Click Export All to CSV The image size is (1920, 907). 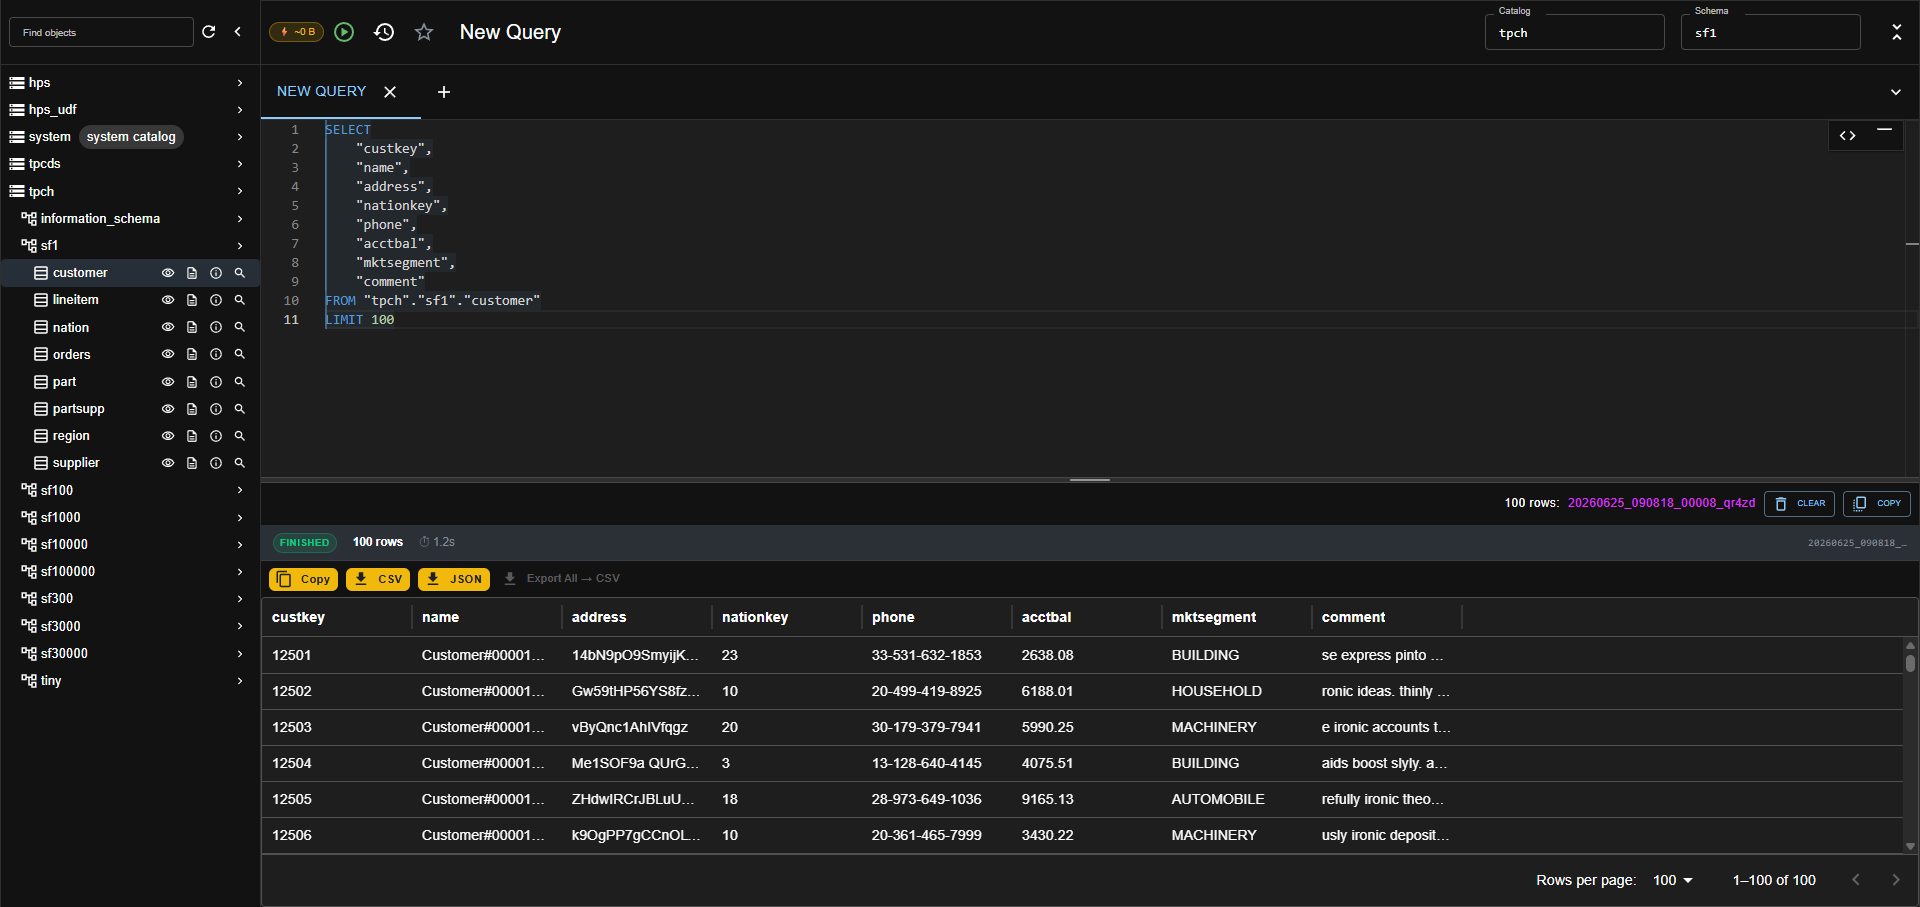click(x=562, y=579)
